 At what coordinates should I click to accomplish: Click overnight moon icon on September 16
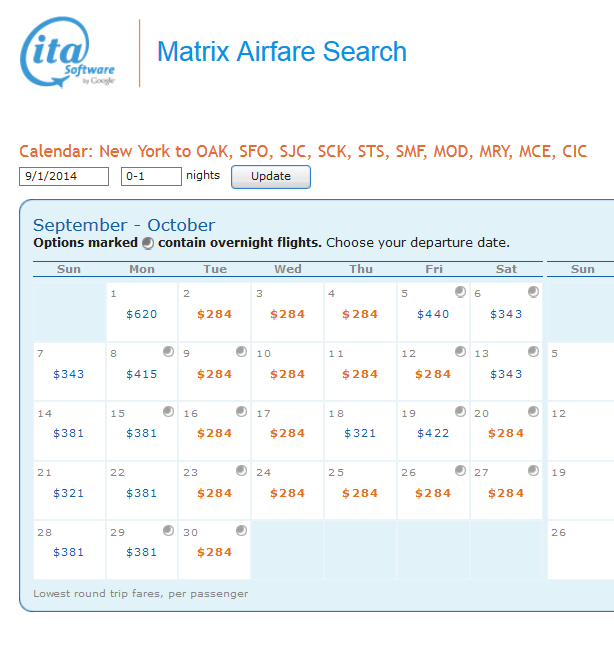[x=241, y=411]
